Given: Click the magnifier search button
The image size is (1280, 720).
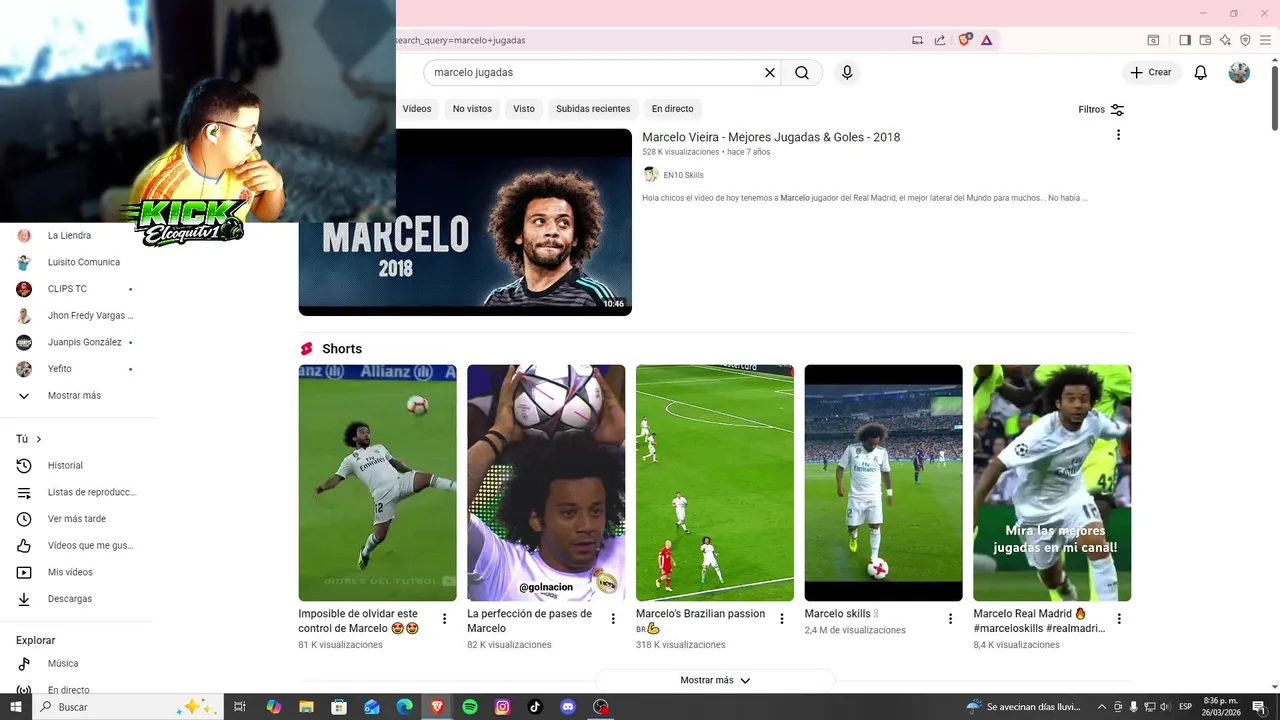Looking at the screenshot, I should 802,73.
